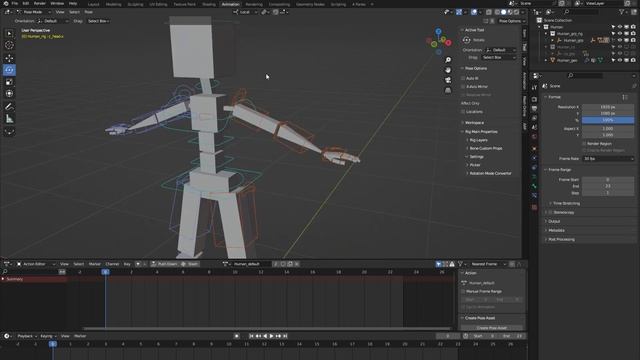
Task: Click the Create Pose Asset button
Action: tap(491, 327)
